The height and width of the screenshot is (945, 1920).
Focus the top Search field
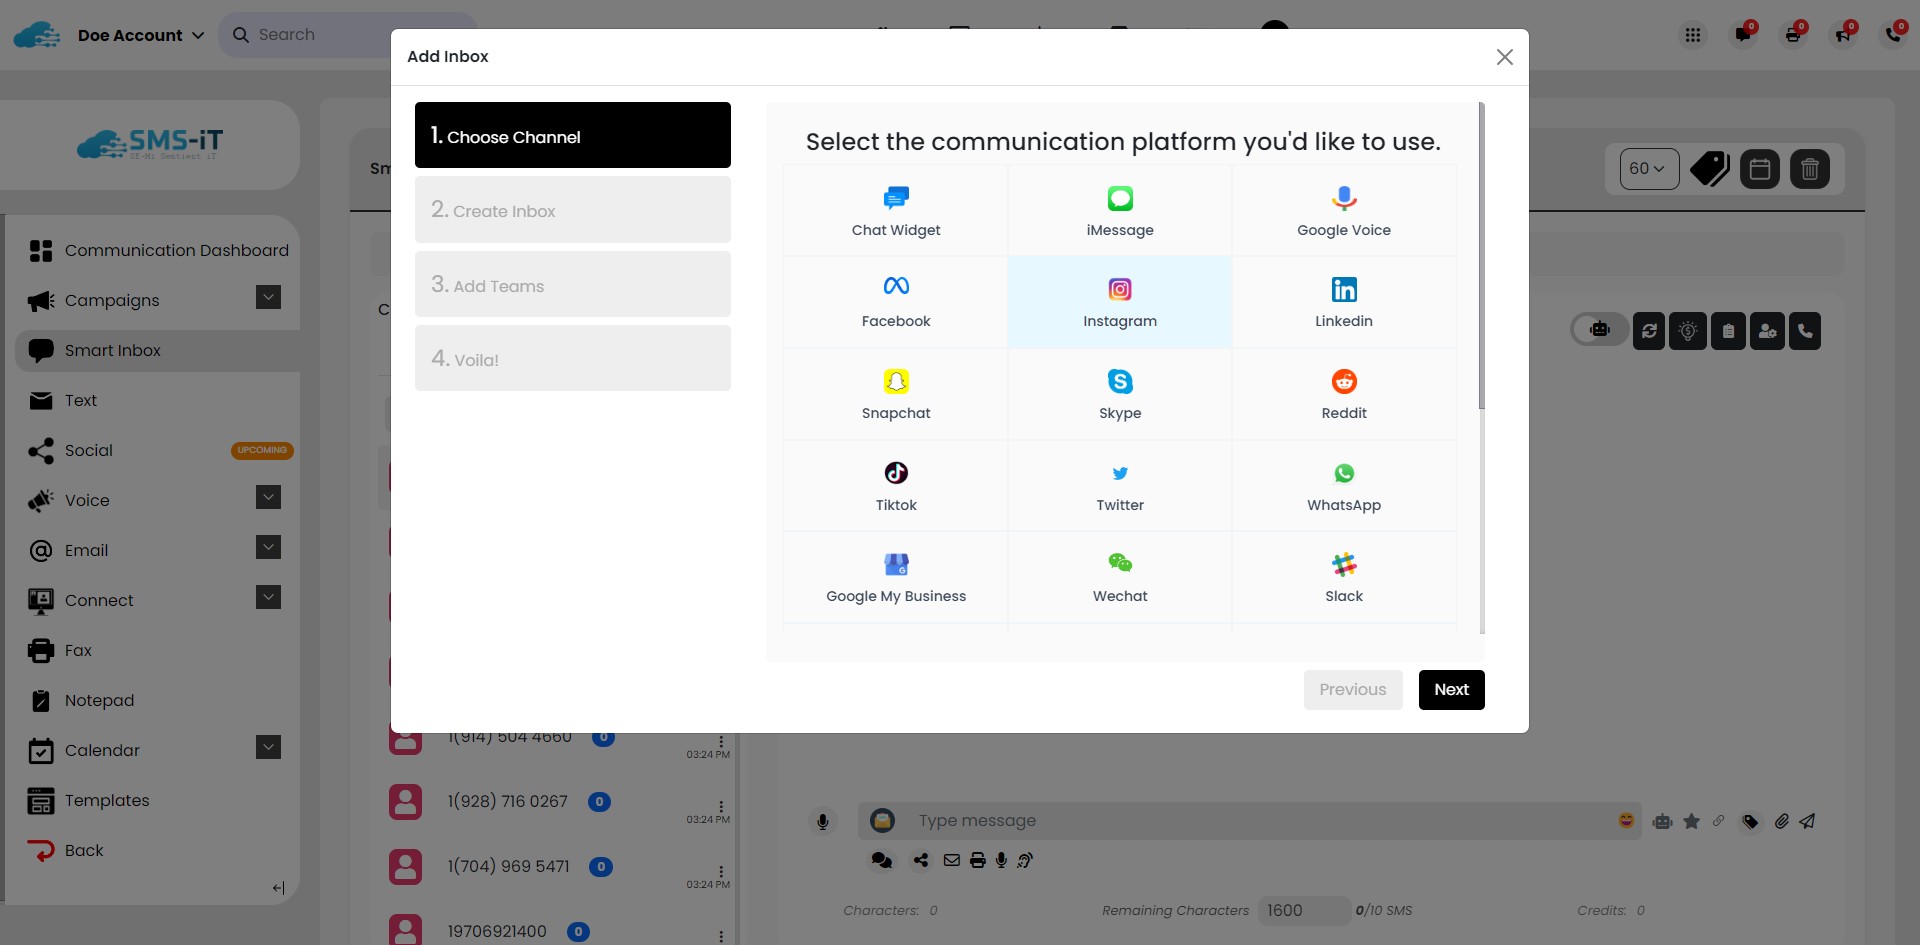point(347,35)
